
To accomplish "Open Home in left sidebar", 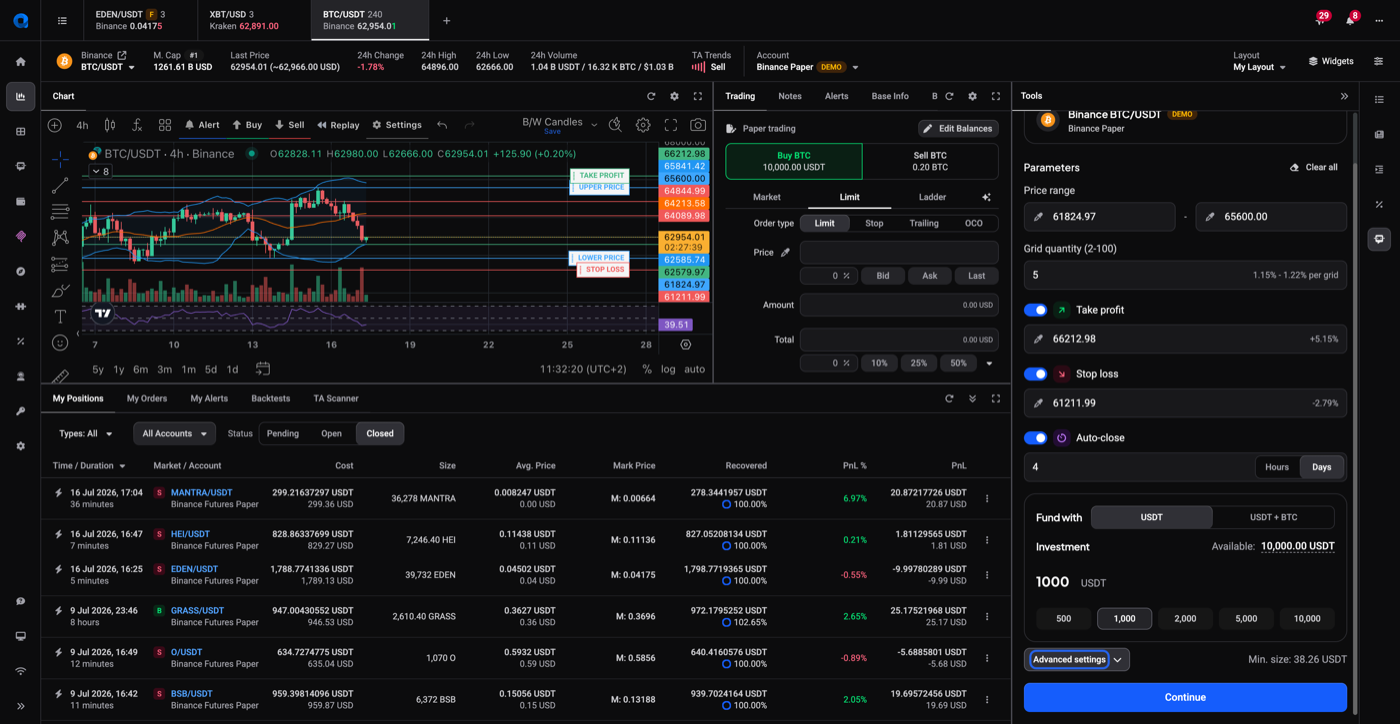I will 20,61.
